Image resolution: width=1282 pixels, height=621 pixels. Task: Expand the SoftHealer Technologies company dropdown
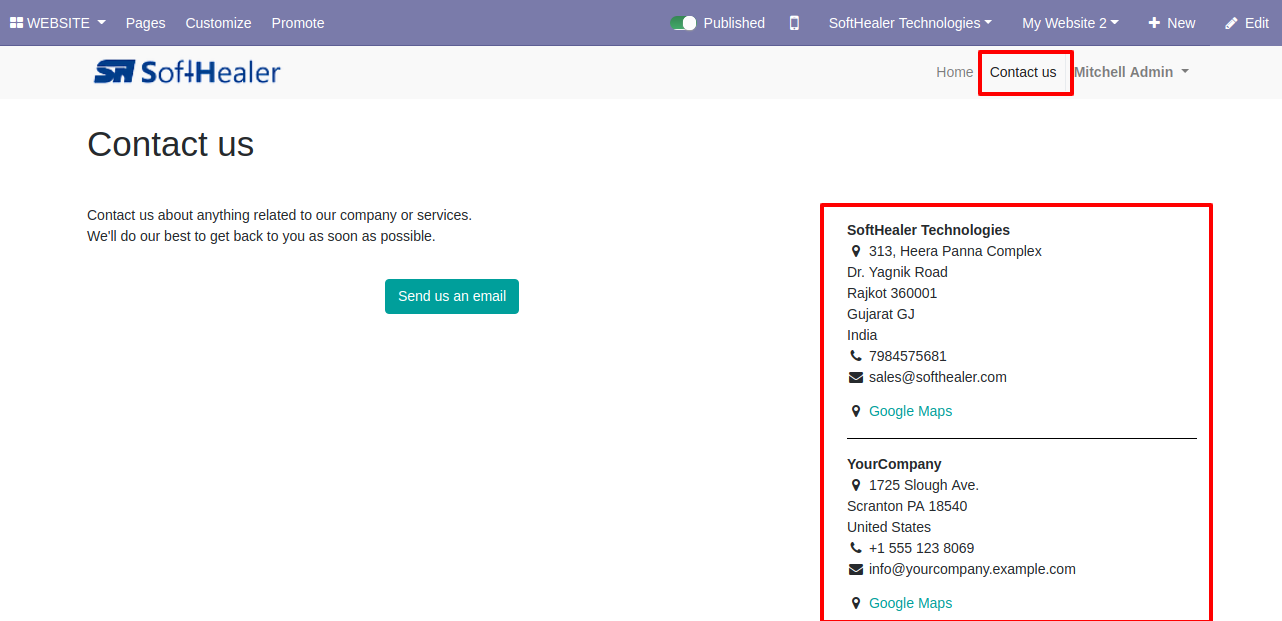[x=910, y=23]
